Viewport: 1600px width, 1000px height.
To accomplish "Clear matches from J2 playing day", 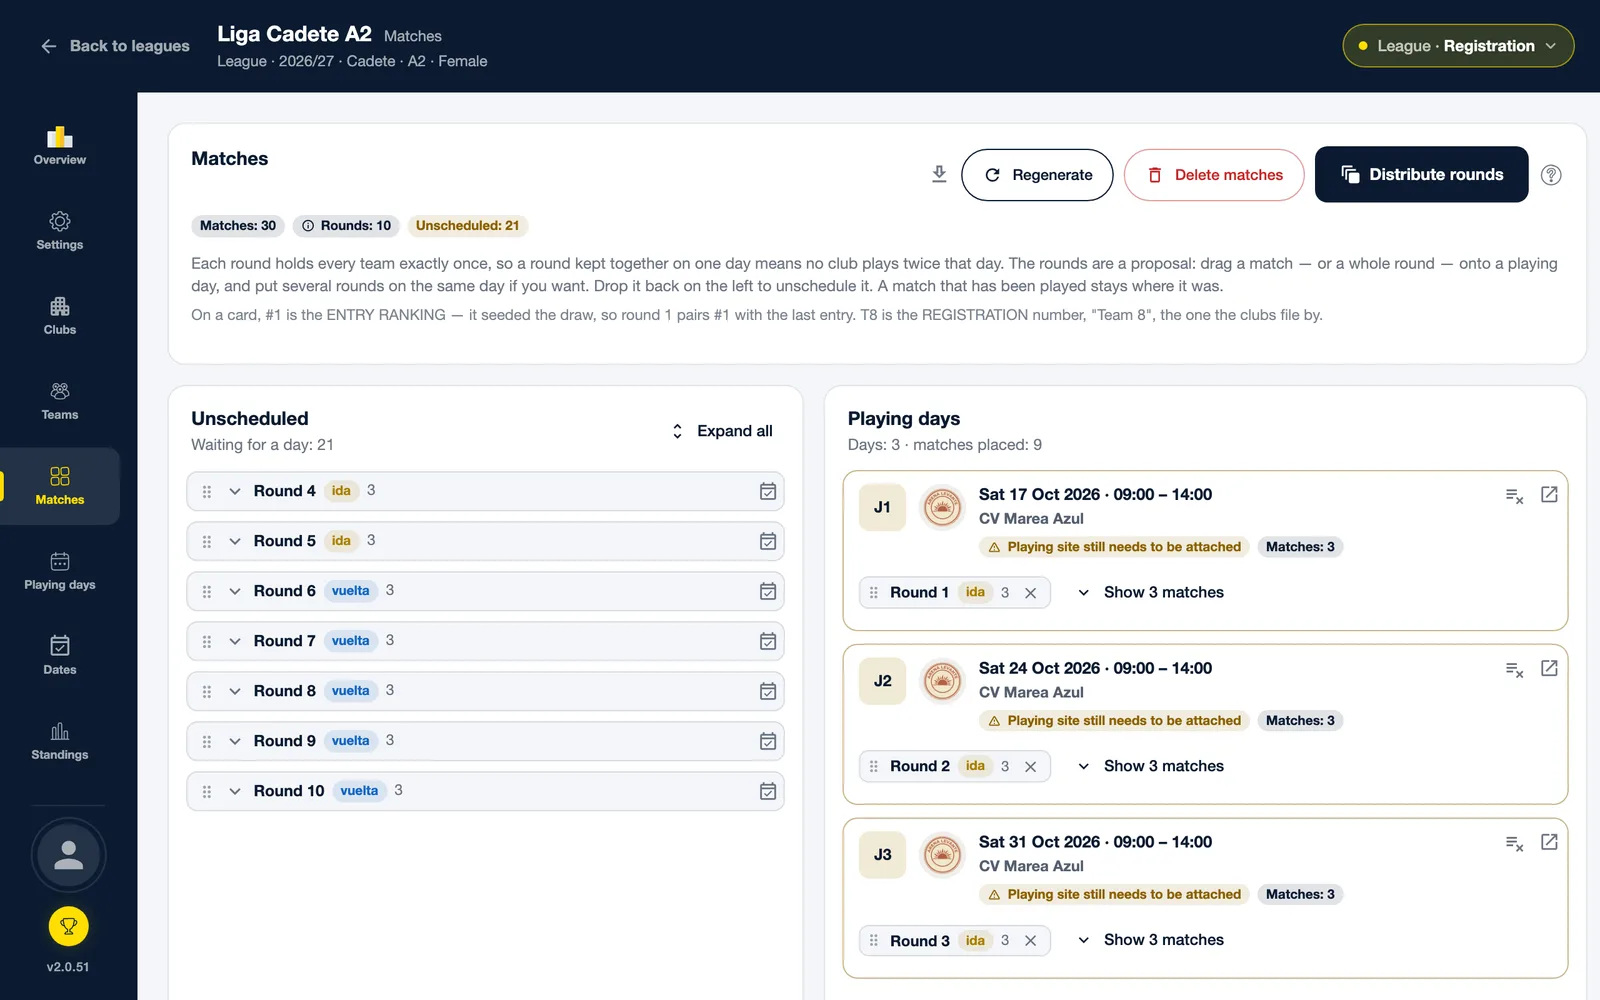I will (x=1515, y=669).
